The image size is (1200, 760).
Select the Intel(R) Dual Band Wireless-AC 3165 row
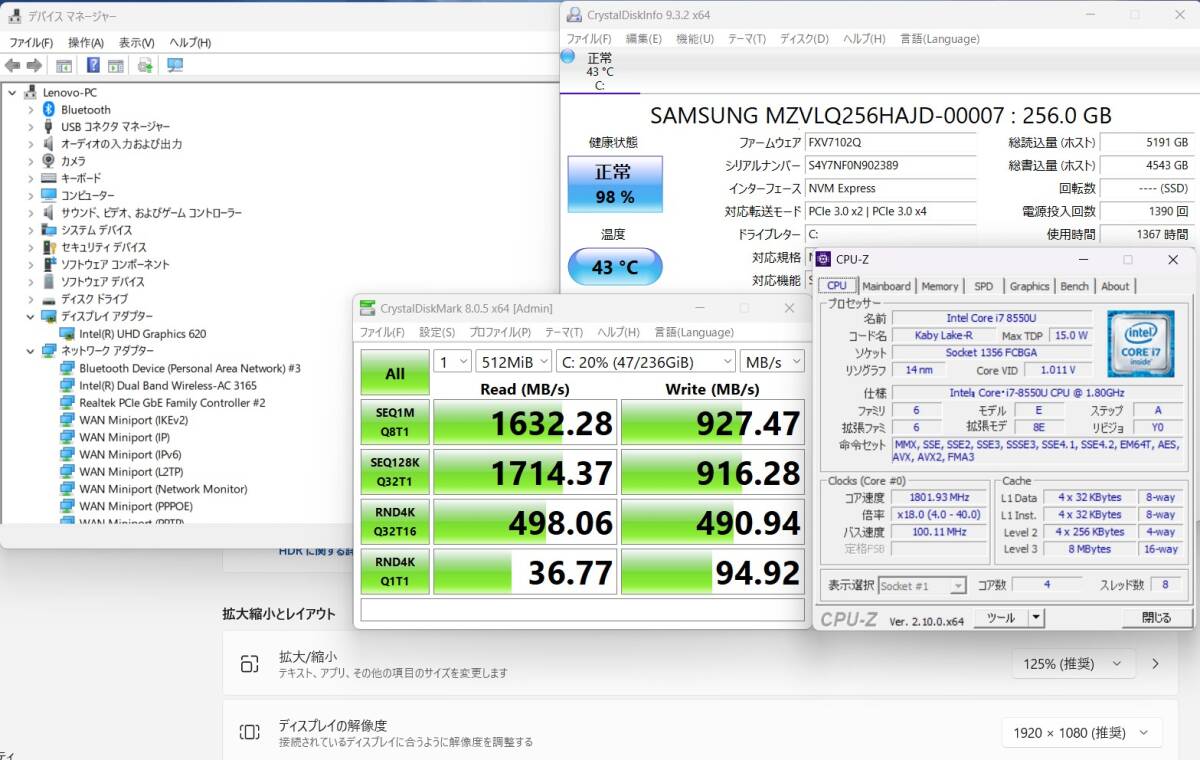168,386
